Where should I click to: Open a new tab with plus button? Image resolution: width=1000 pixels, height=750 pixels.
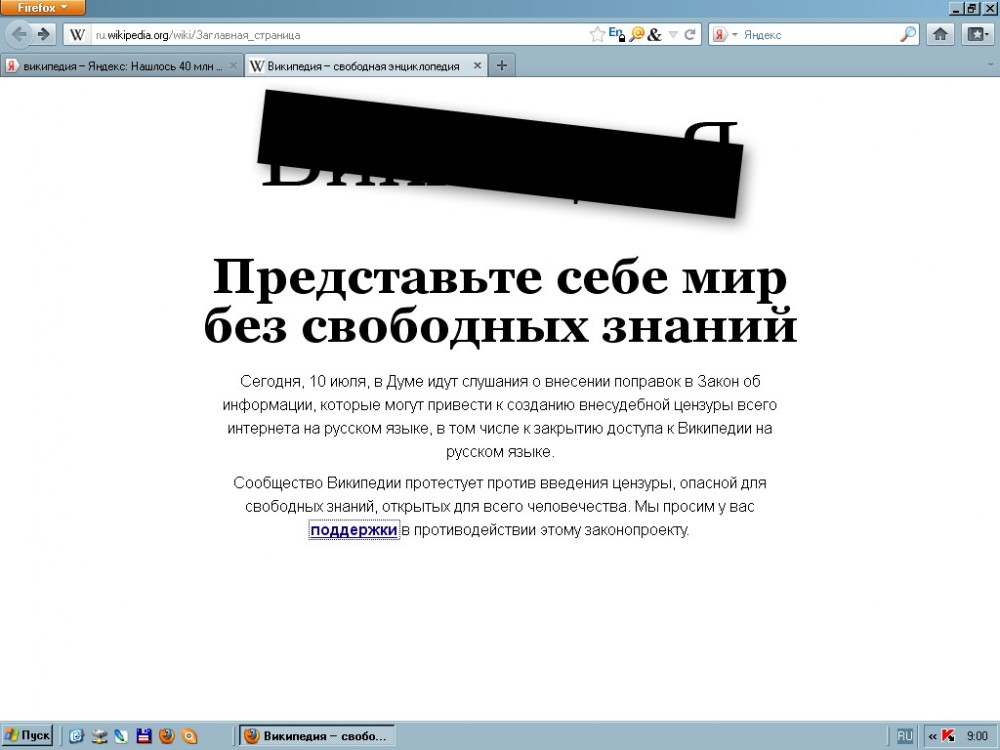(x=501, y=66)
